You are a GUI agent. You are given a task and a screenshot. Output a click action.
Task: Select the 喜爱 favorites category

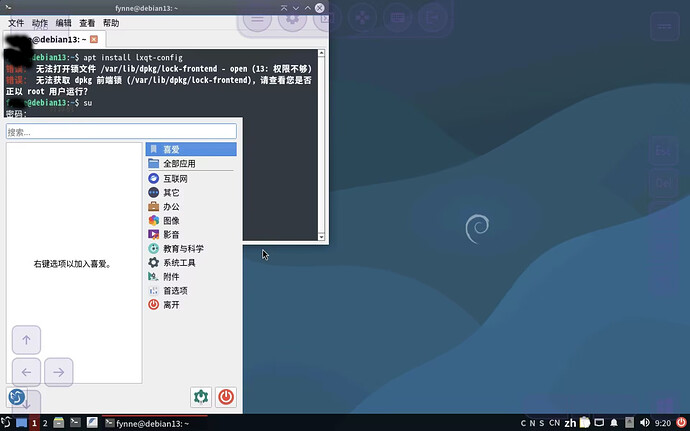point(191,149)
